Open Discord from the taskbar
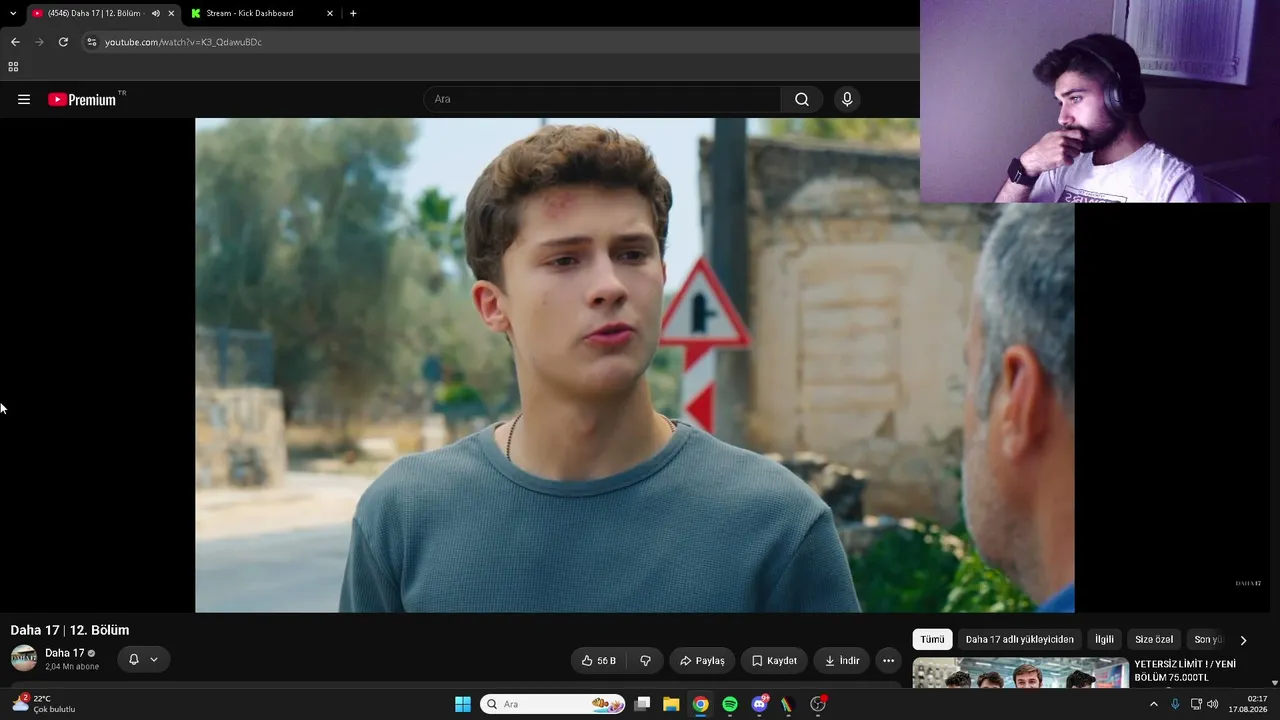The height and width of the screenshot is (720, 1280). (x=759, y=704)
